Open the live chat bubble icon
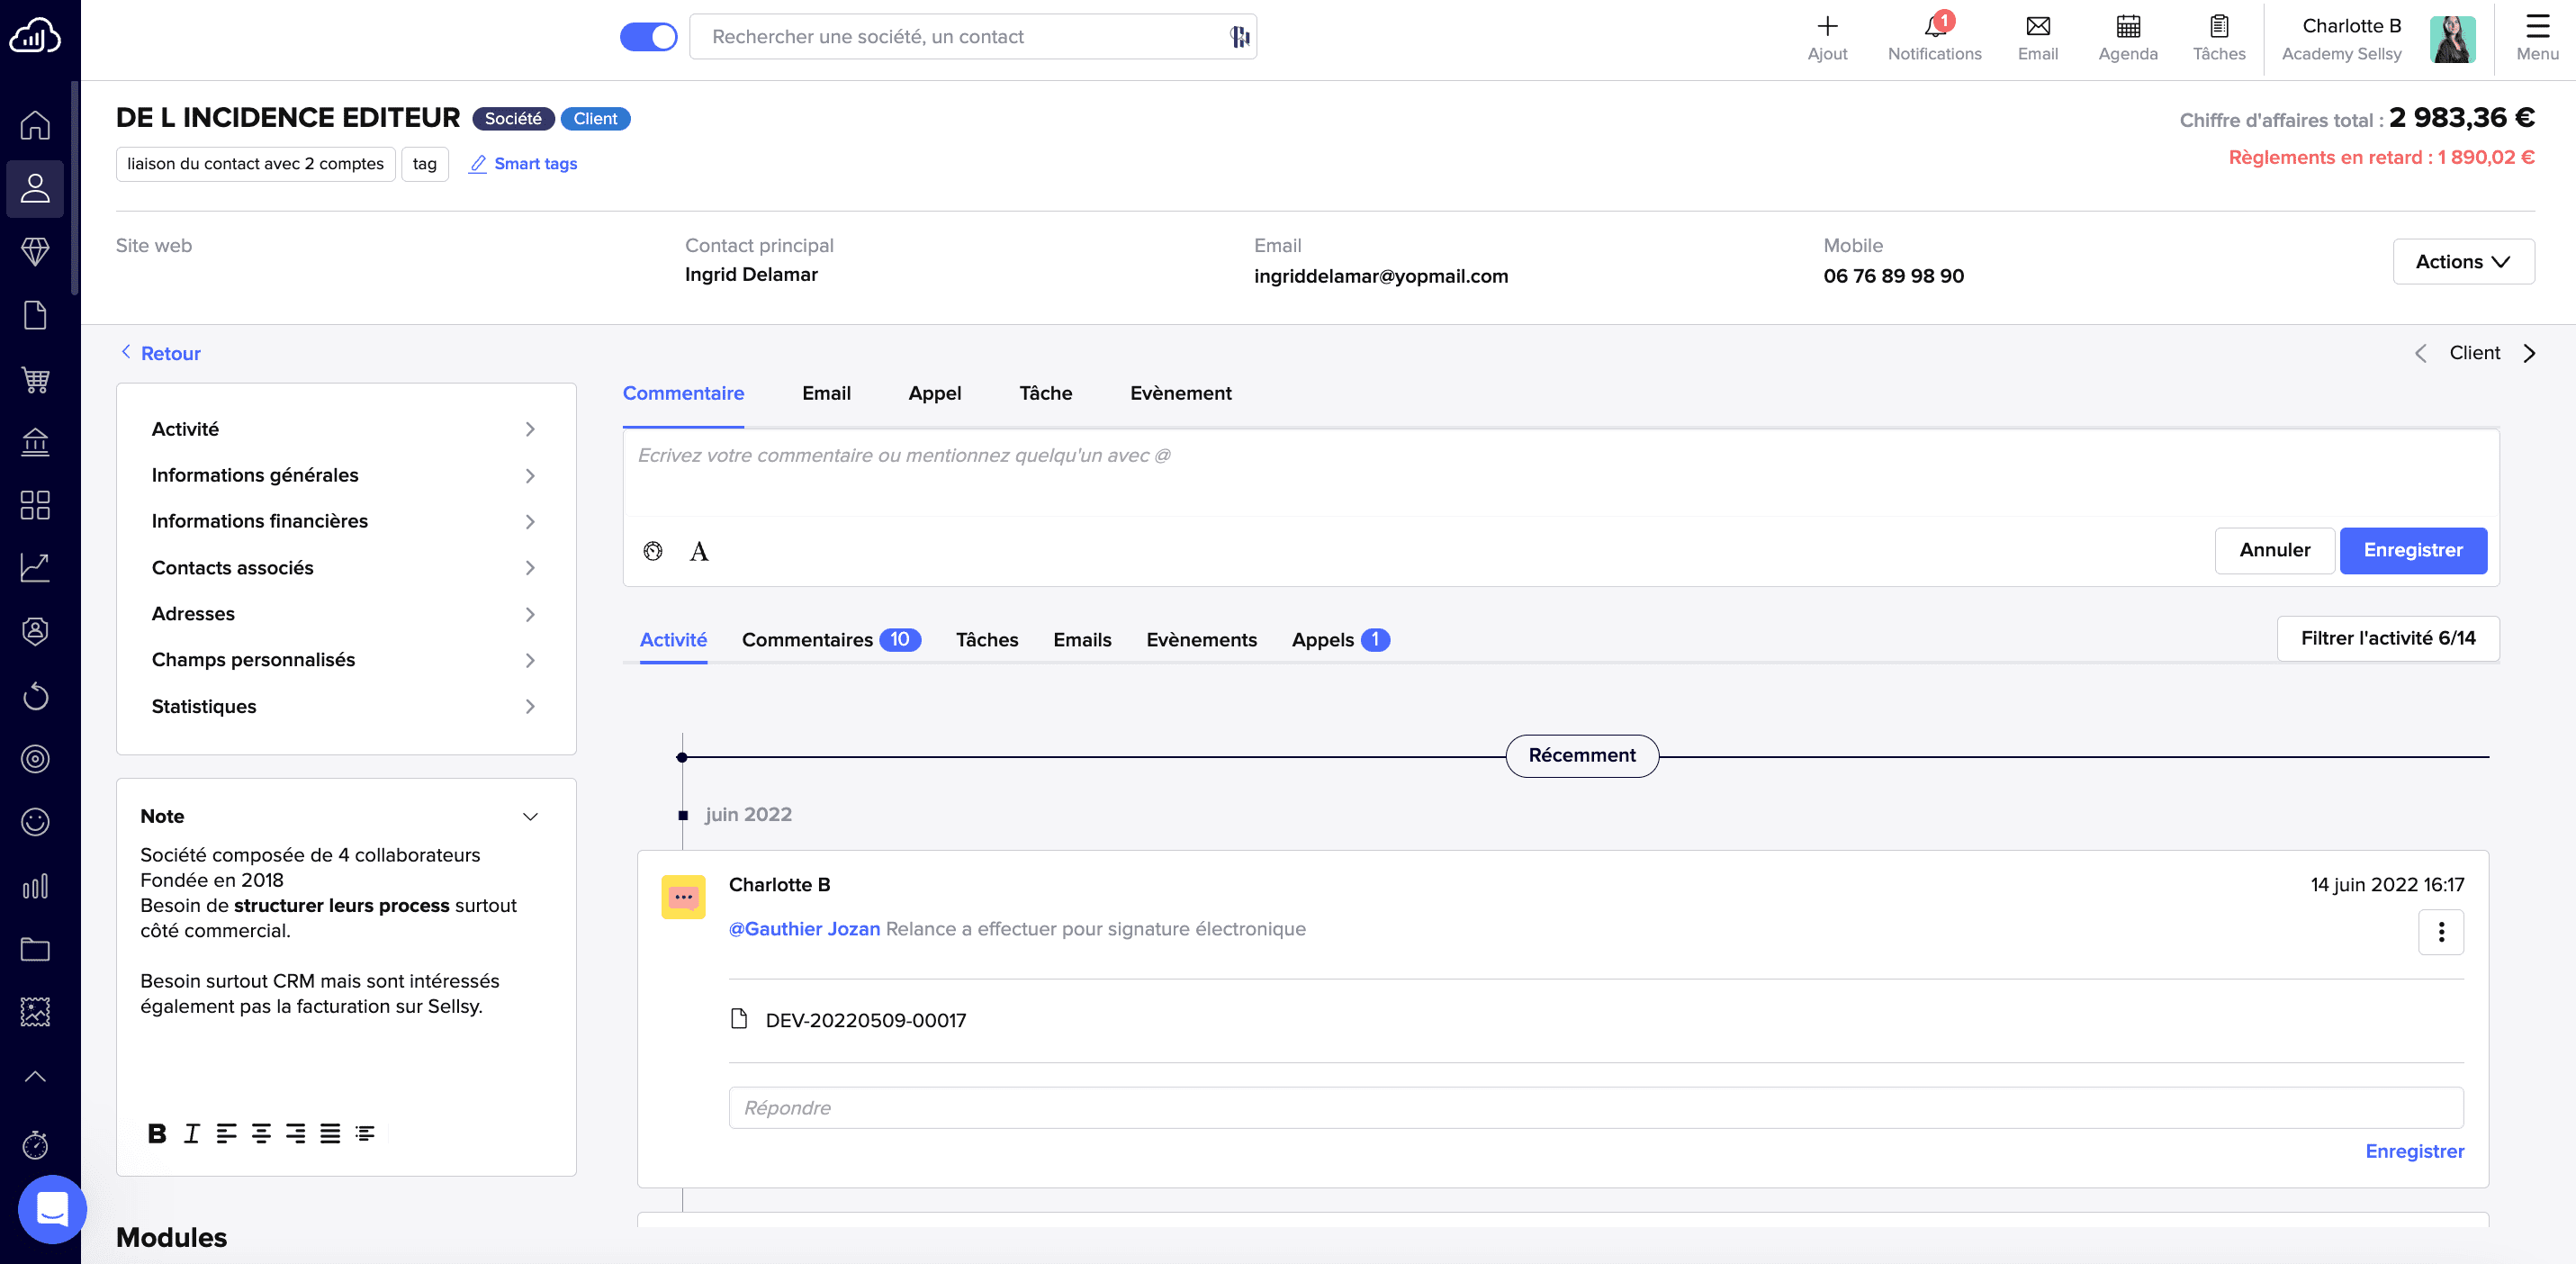 point(52,1208)
